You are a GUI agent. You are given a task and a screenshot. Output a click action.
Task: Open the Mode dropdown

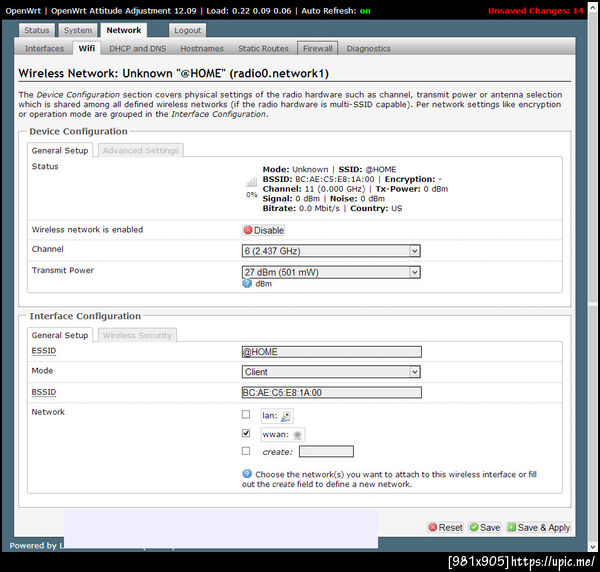click(x=331, y=372)
